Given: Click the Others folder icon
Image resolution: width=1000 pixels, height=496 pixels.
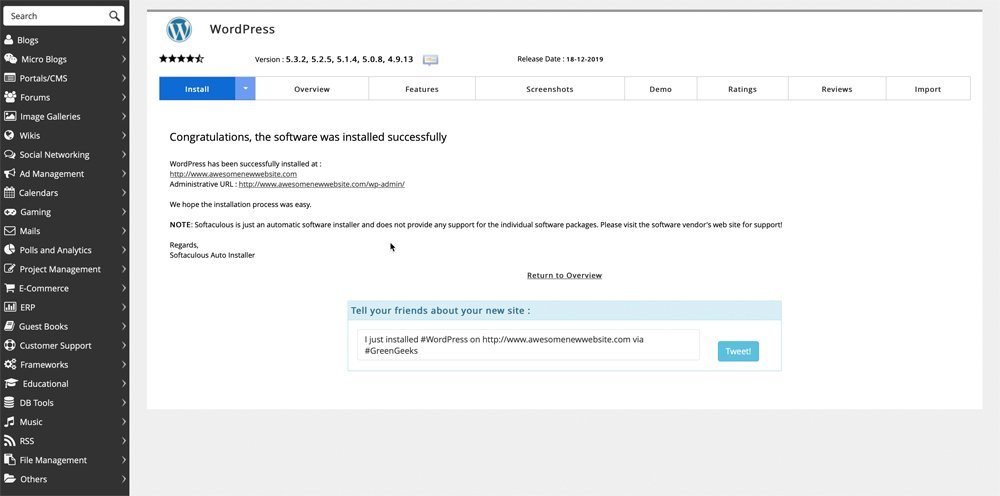Looking at the screenshot, I should click(x=10, y=479).
